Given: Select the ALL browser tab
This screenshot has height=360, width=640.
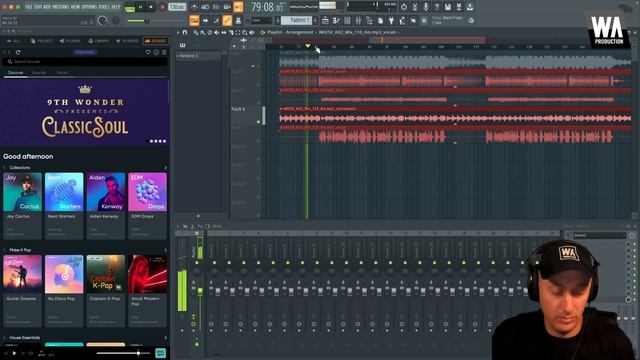Looking at the screenshot, I should [x=13, y=41].
